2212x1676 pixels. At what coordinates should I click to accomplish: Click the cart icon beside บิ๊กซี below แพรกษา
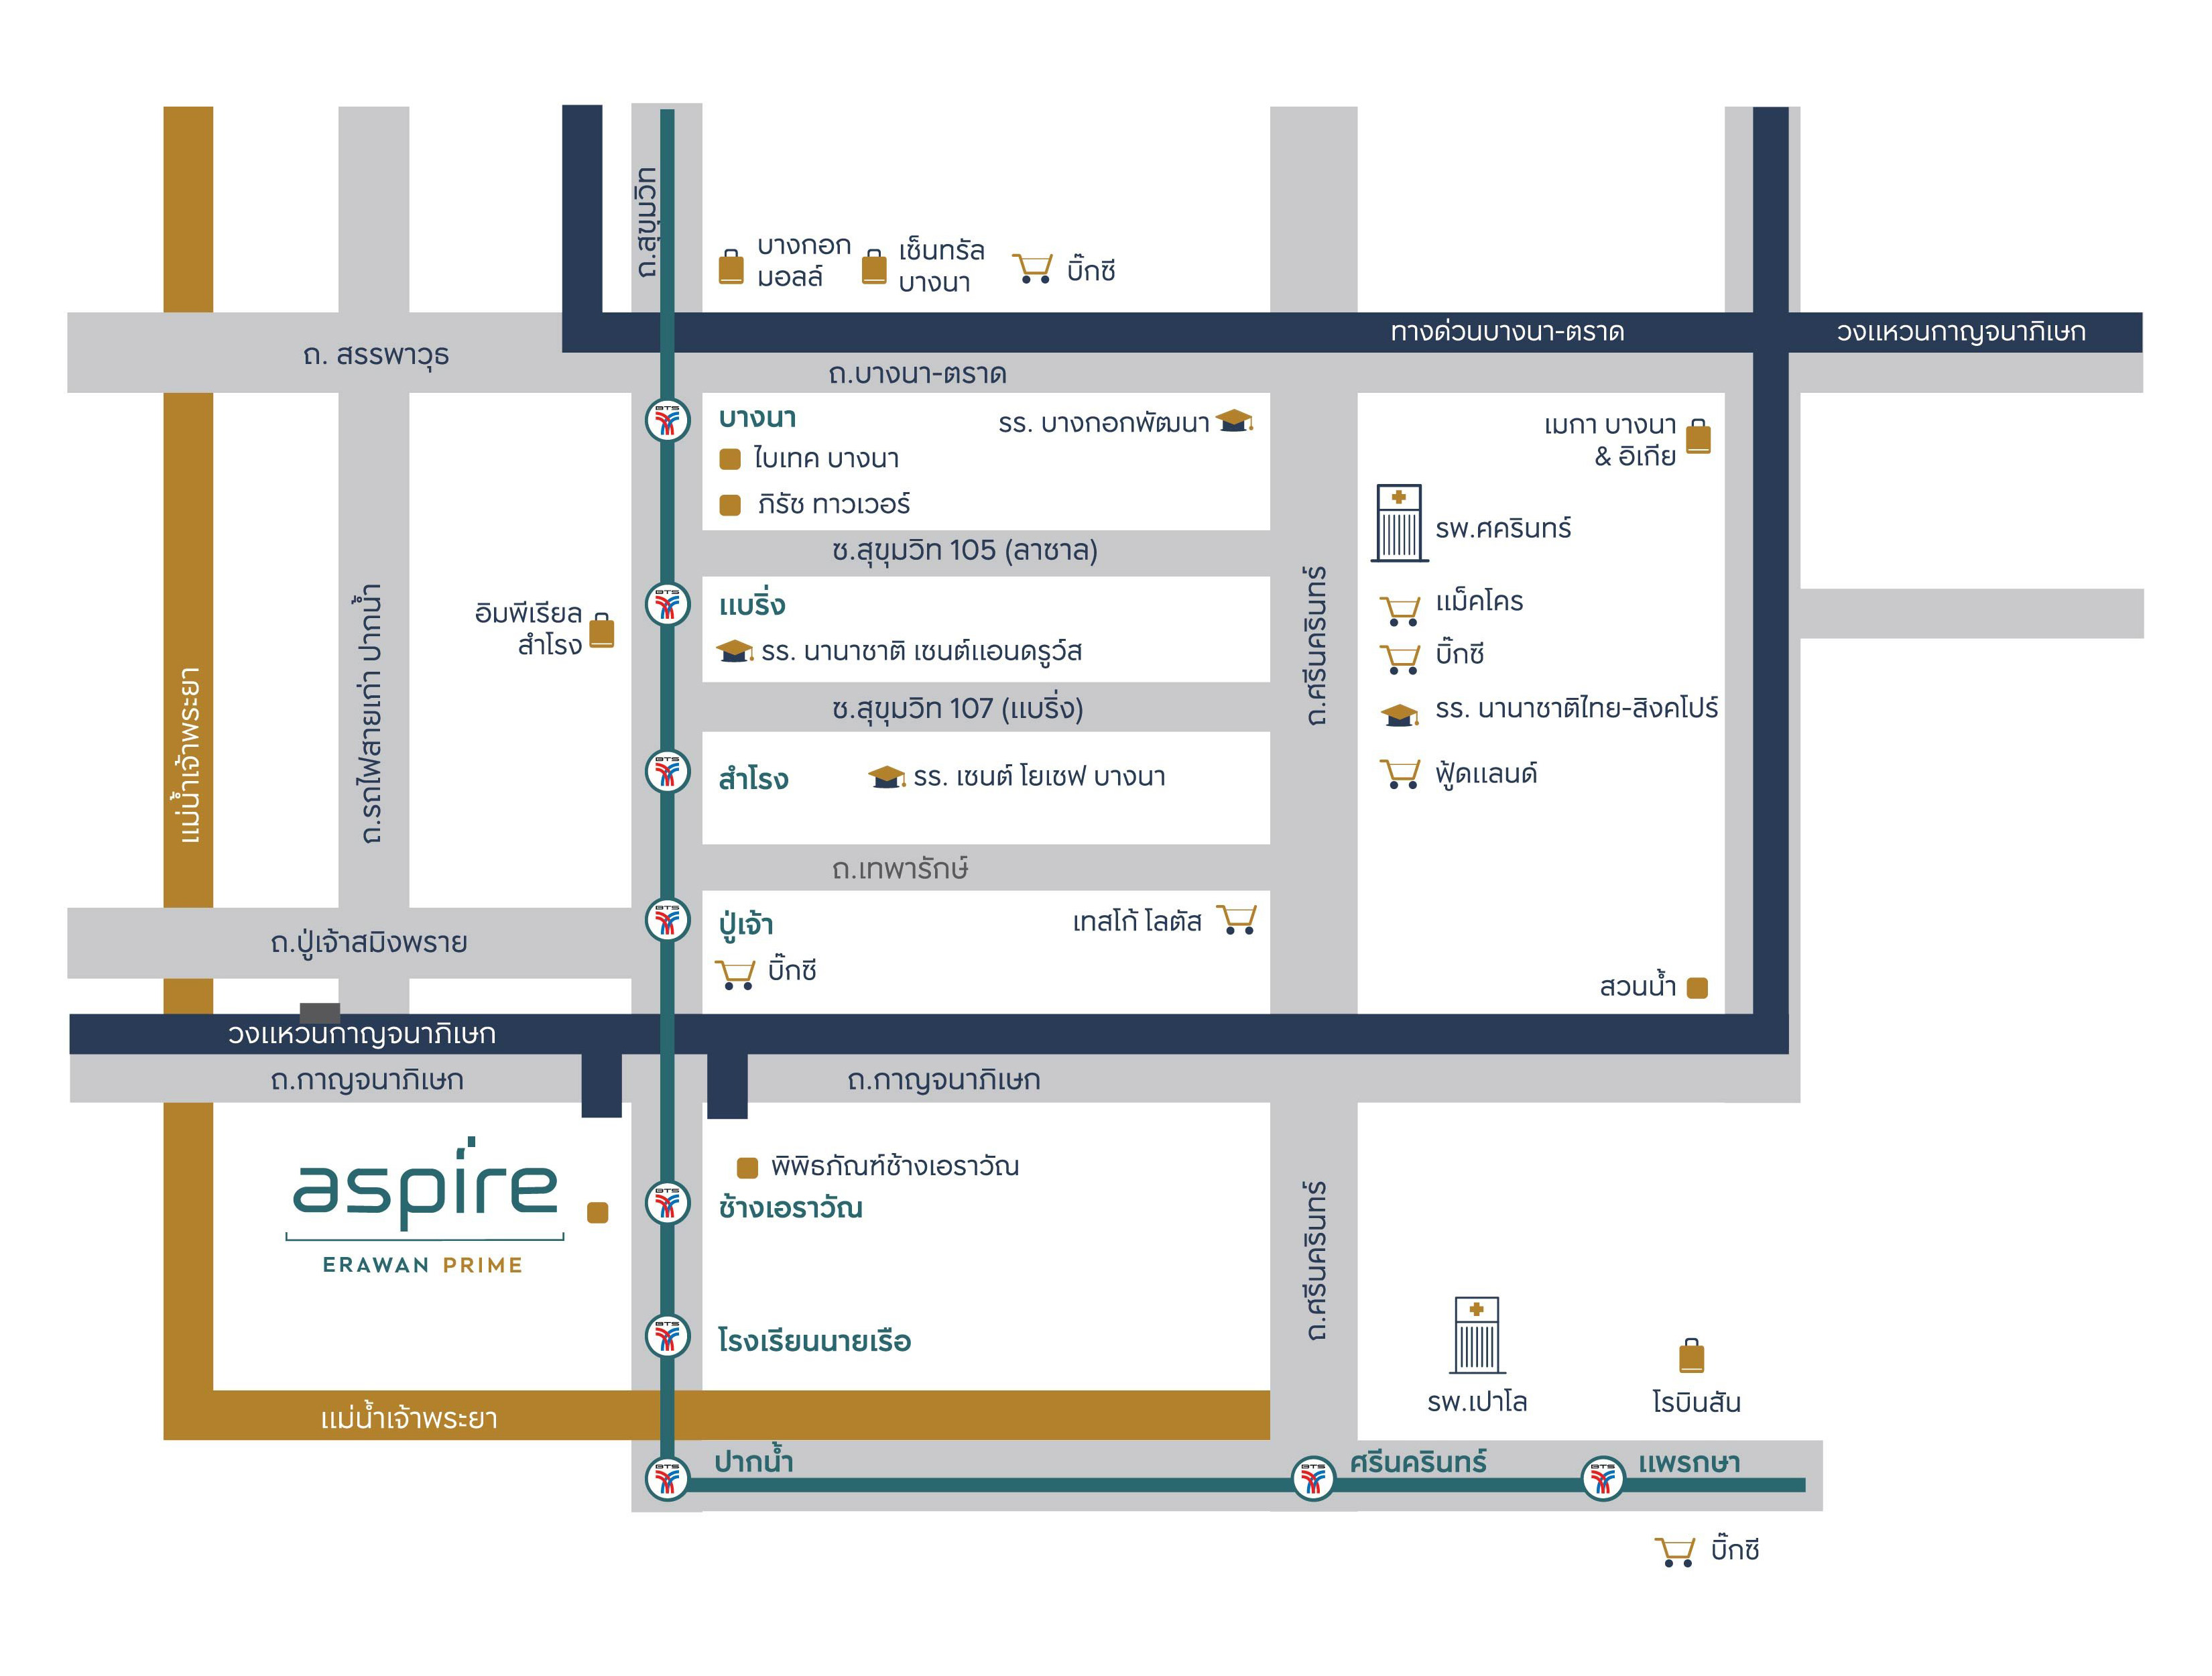tap(1675, 1551)
